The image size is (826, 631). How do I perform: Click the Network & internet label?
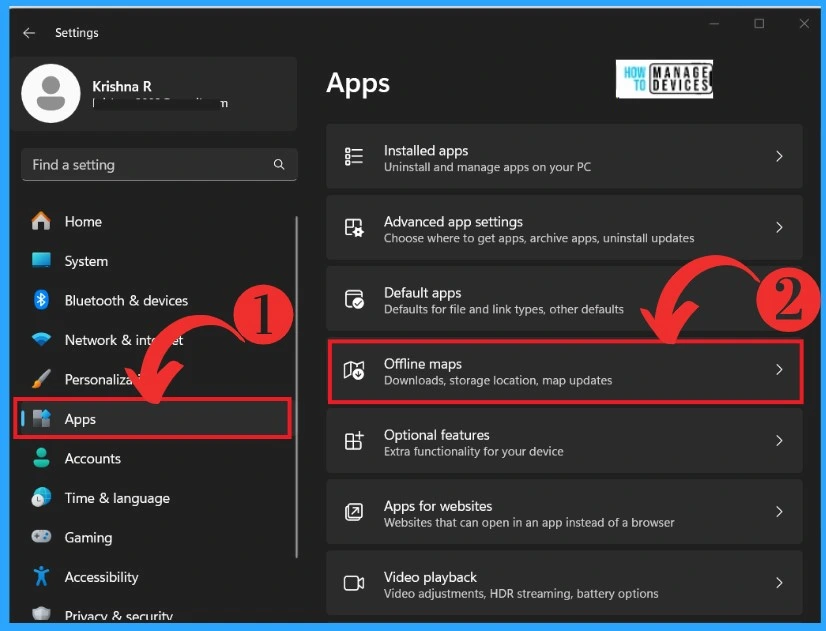(x=124, y=340)
